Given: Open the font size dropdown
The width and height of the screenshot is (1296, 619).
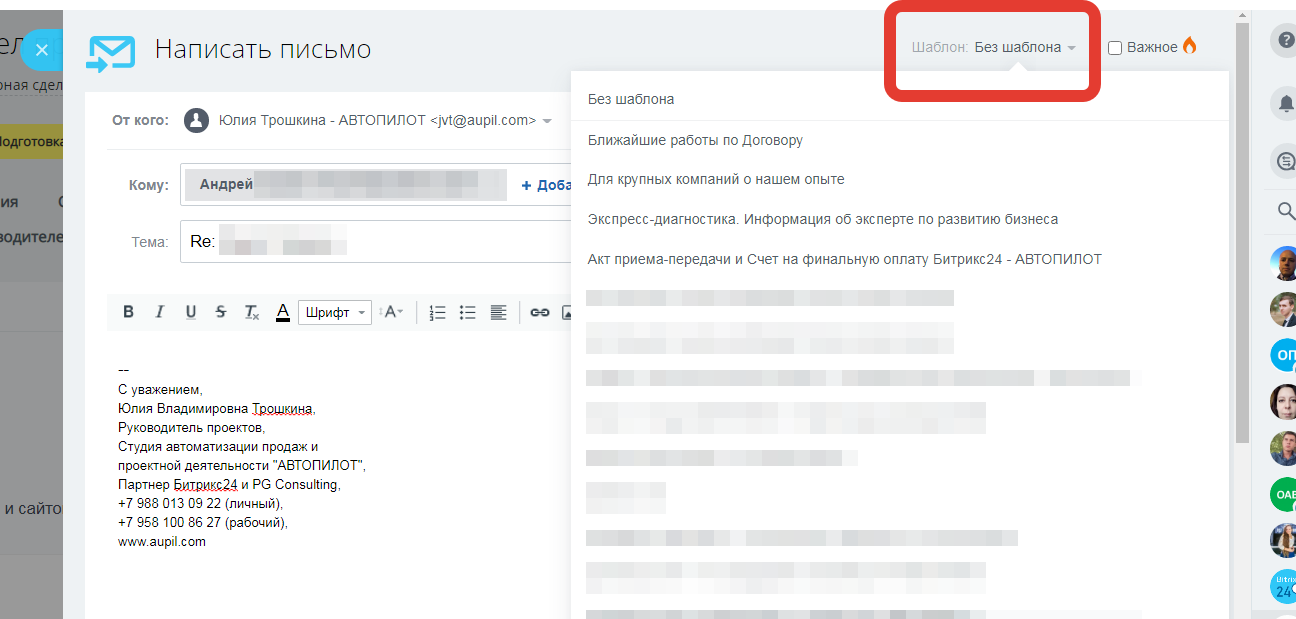Looking at the screenshot, I should 392,312.
